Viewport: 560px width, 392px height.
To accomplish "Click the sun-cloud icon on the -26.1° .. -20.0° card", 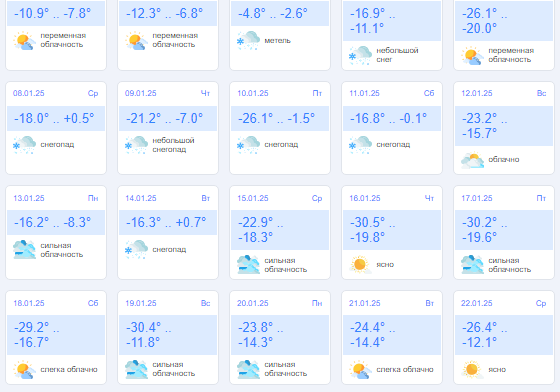I will click(x=472, y=55).
